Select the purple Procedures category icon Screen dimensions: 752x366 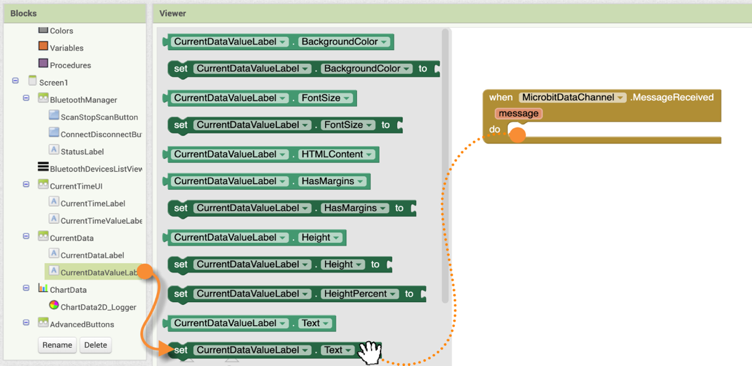pyautogui.click(x=43, y=64)
